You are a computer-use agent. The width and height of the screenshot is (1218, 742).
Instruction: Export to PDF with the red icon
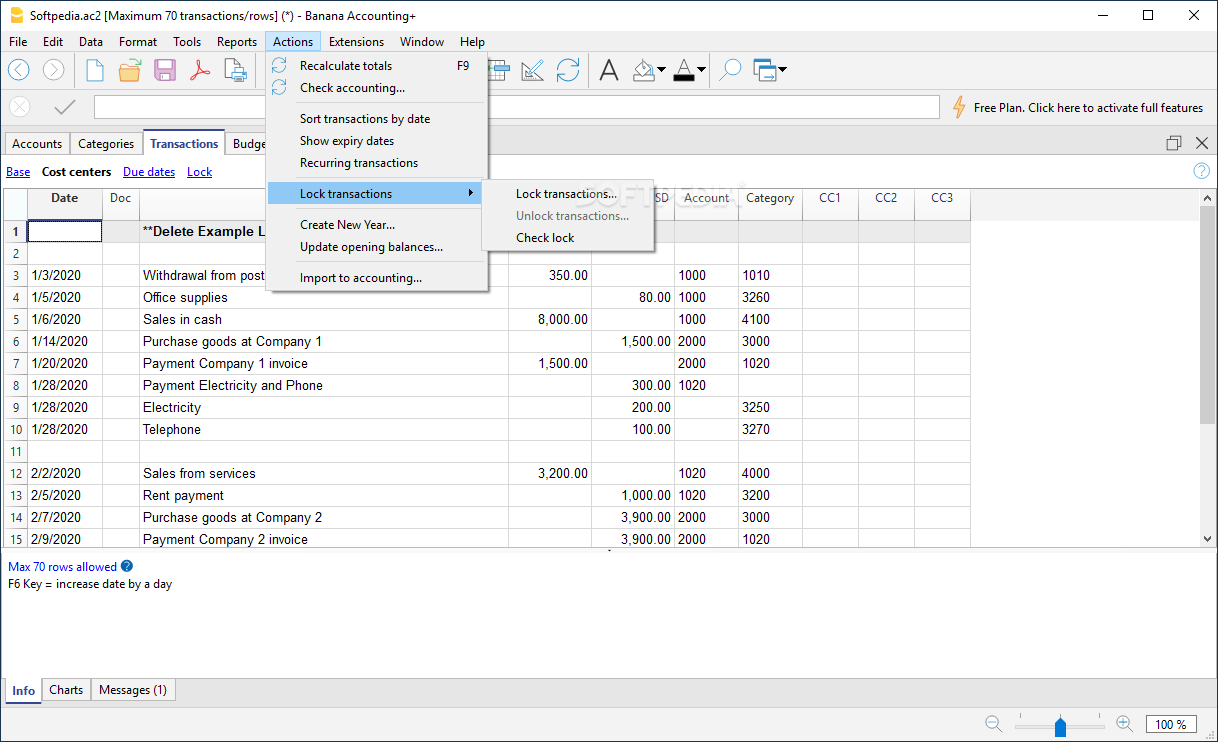(200, 70)
